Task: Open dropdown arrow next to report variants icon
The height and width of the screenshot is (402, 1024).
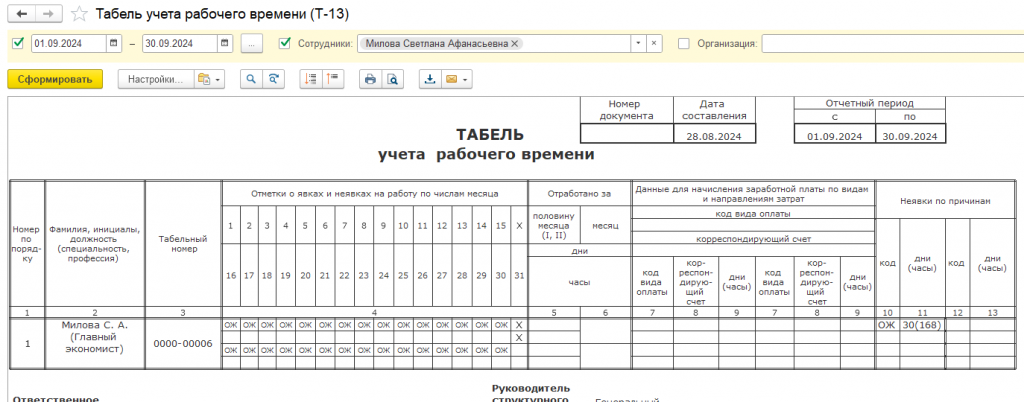Action: click(x=217, y=80)
